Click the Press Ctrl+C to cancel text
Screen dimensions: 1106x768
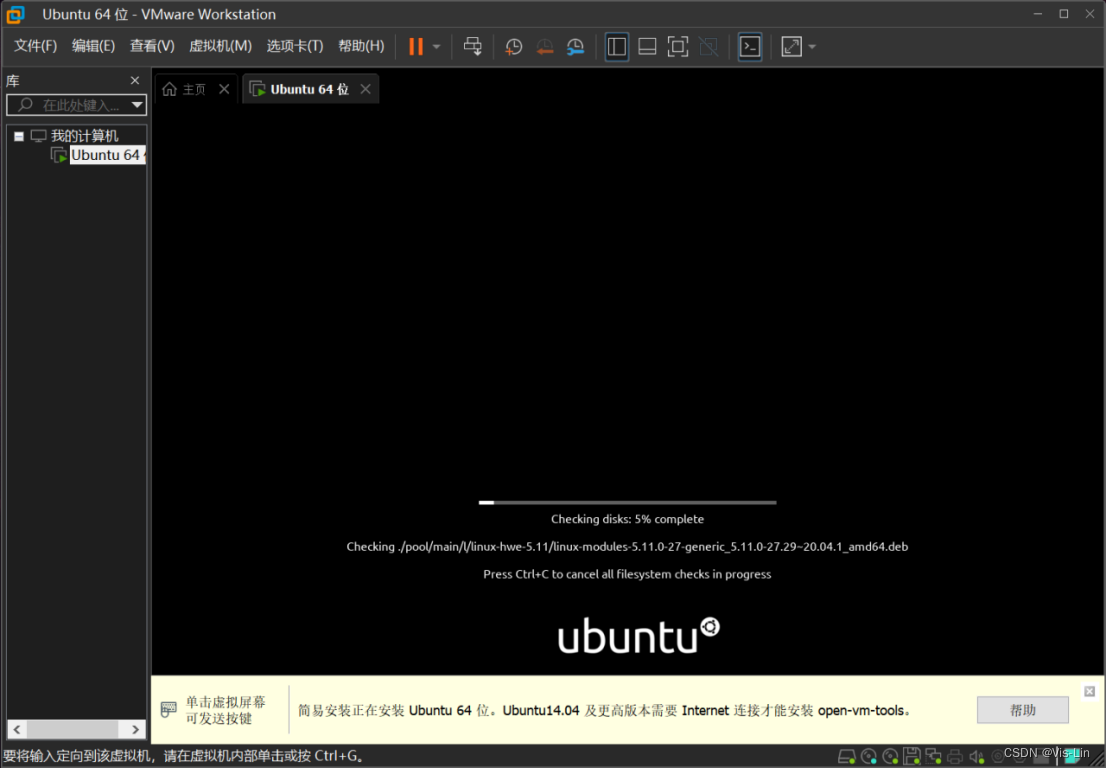[x=627, y=574]
